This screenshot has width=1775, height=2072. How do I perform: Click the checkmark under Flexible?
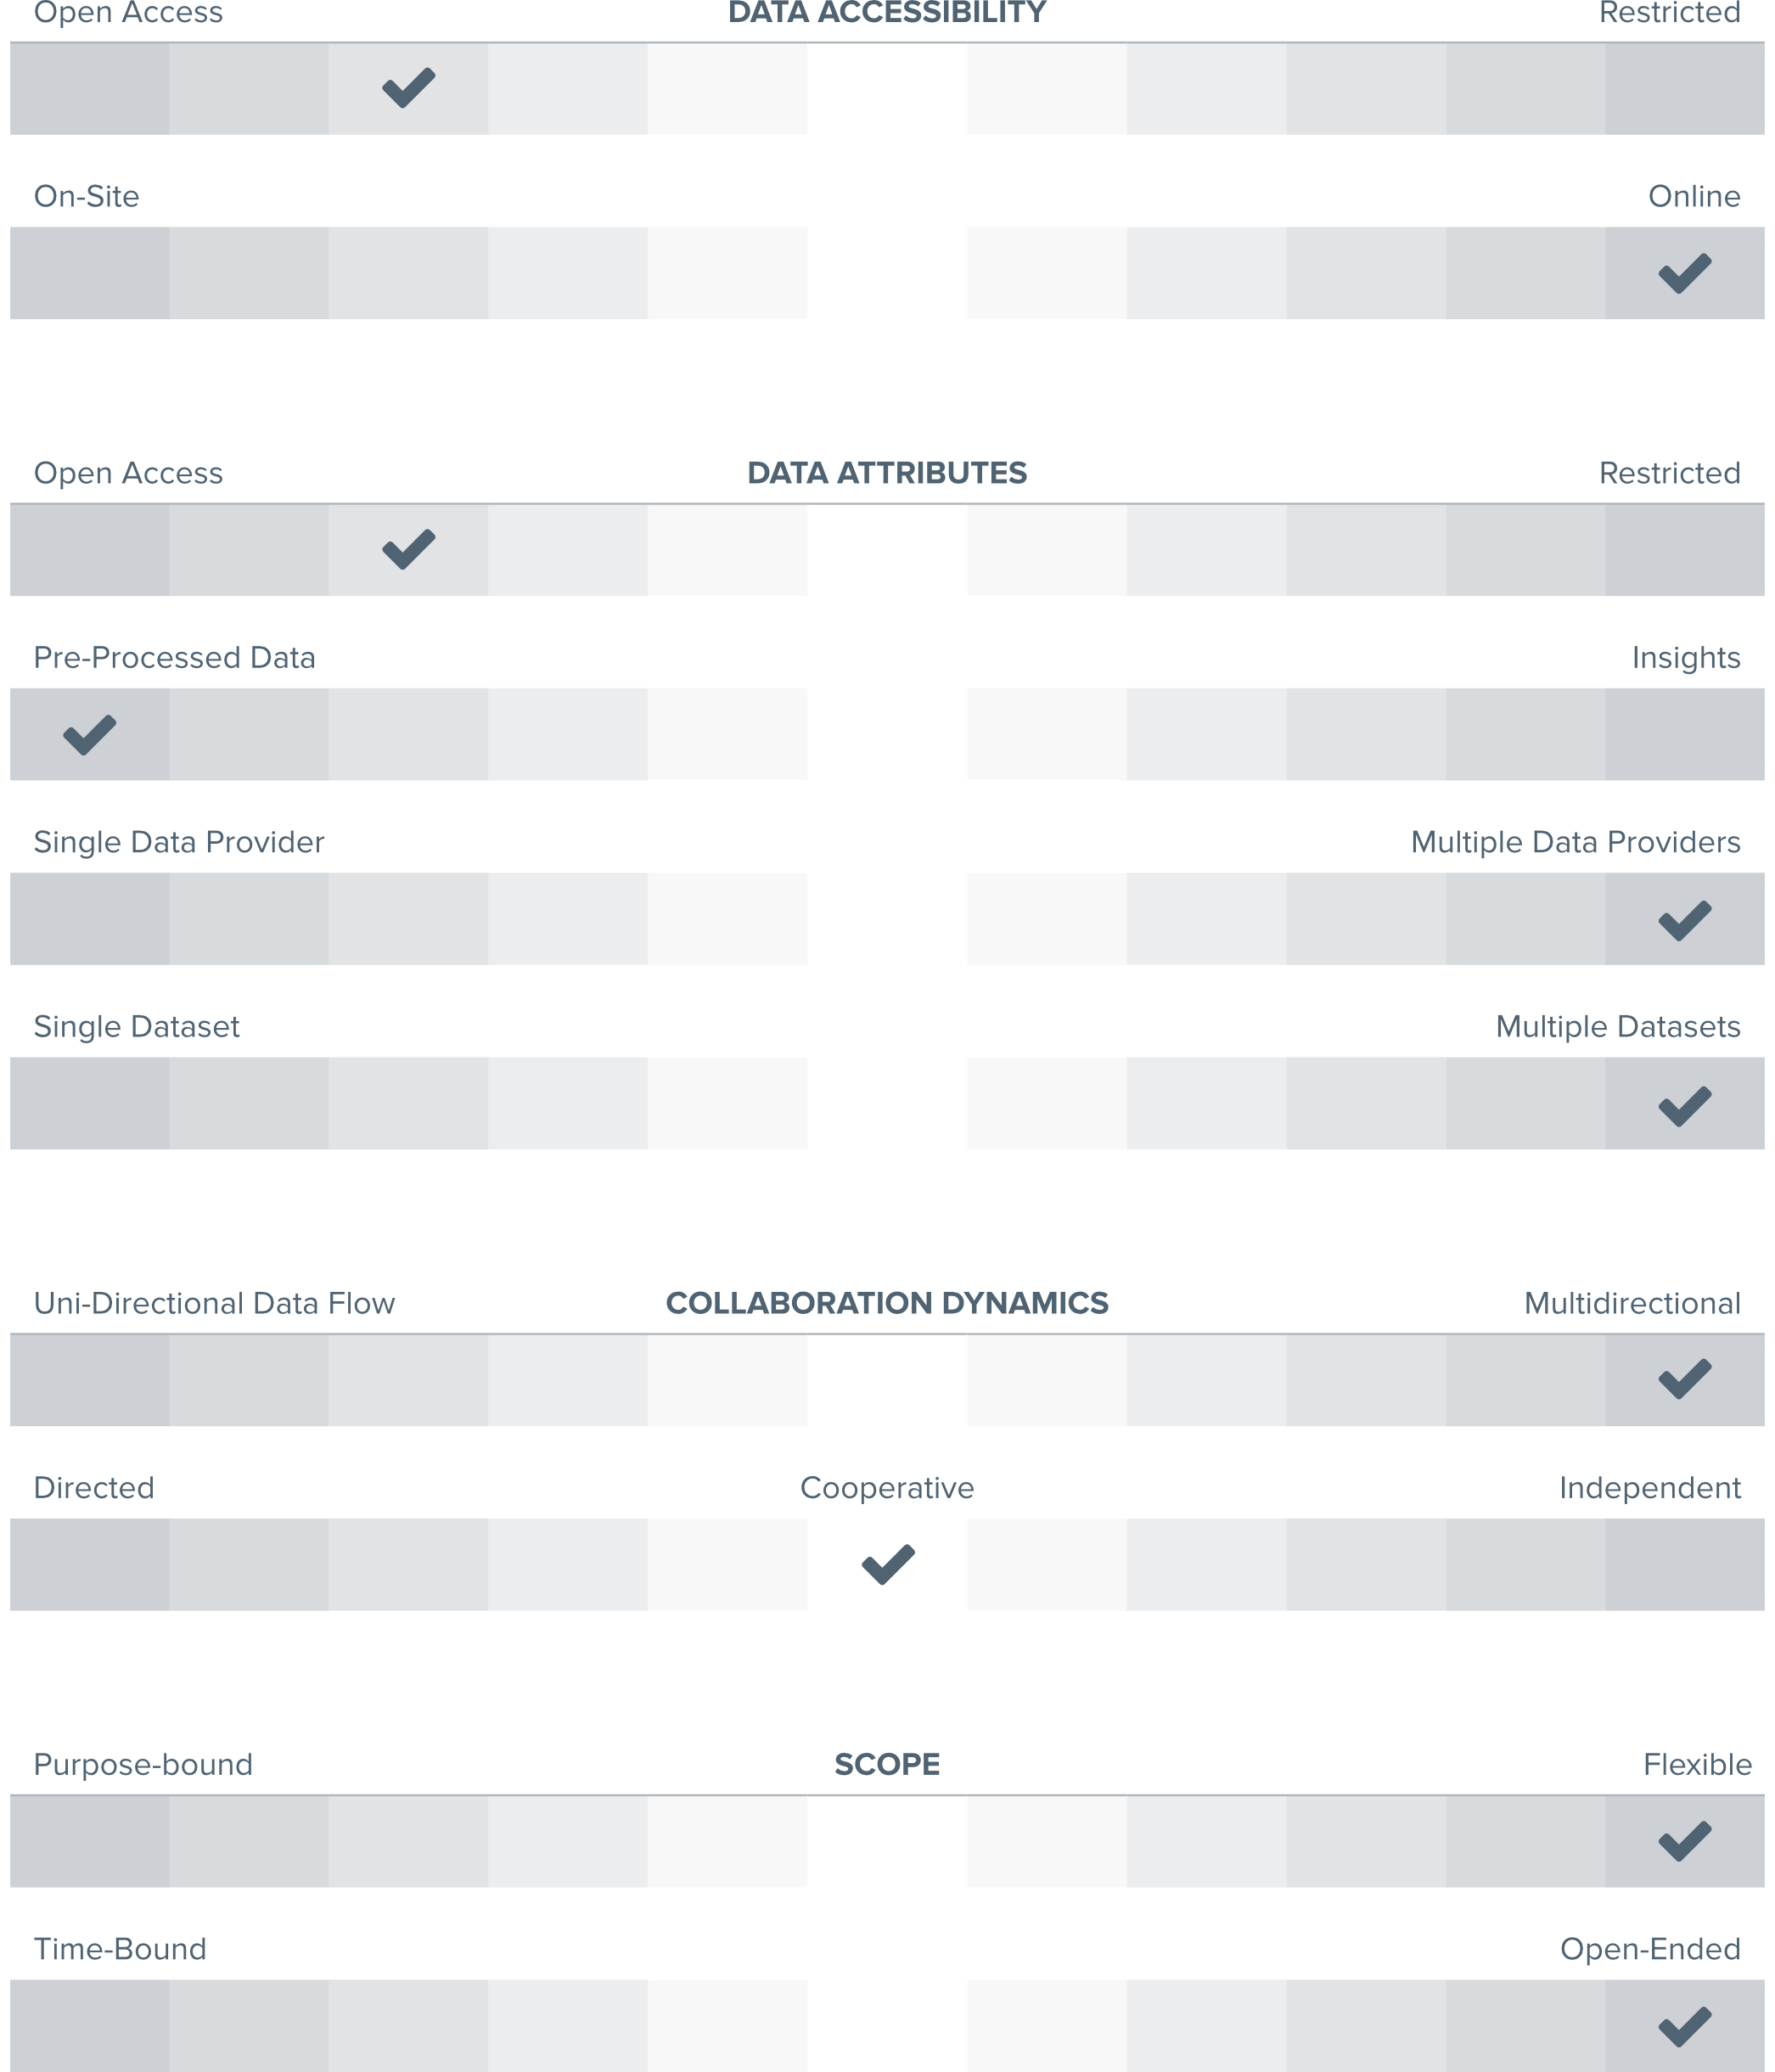tap(1684, 1840)
